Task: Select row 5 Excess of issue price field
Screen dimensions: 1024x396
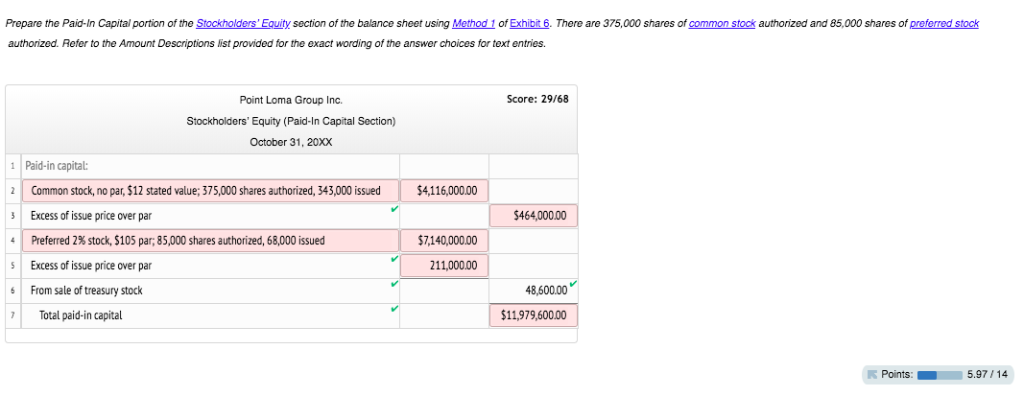Action: pyautogui.click(x=210, y=265)
